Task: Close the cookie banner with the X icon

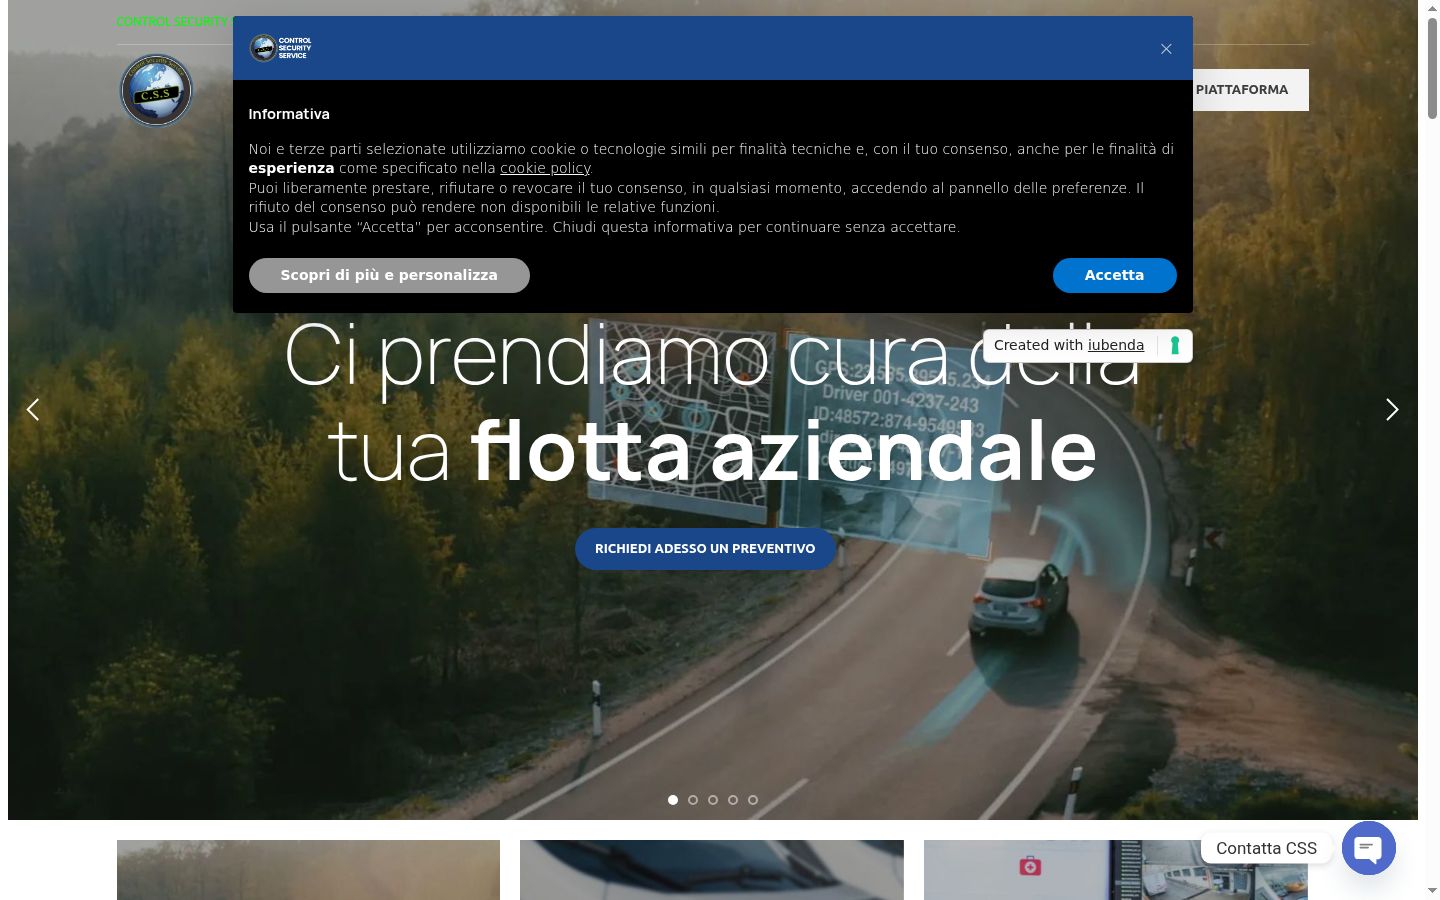Action: coord(1166,49)
